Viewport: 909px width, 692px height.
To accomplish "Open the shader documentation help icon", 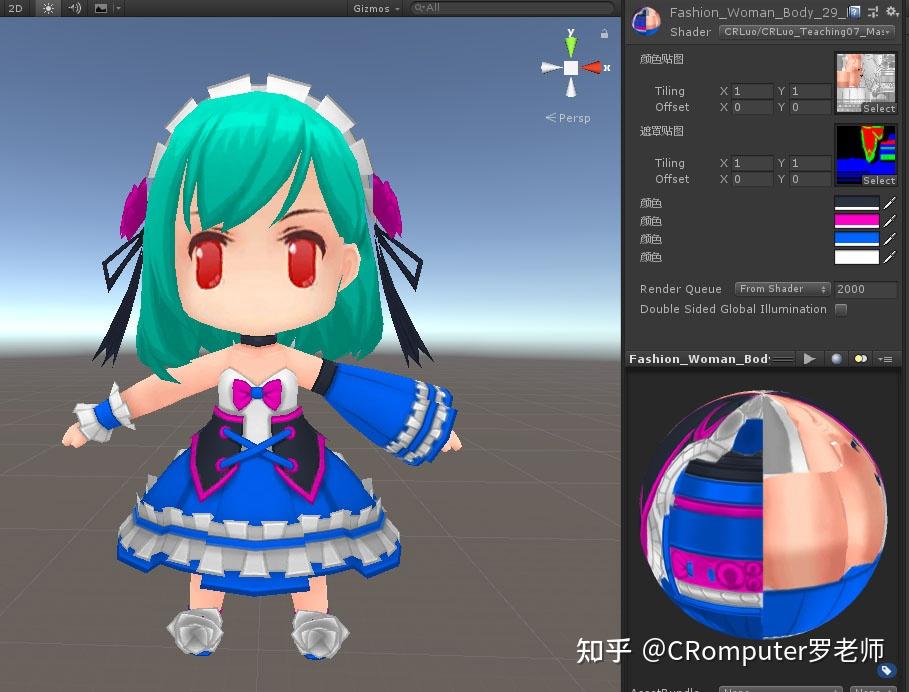I will [x=853, y=12].
